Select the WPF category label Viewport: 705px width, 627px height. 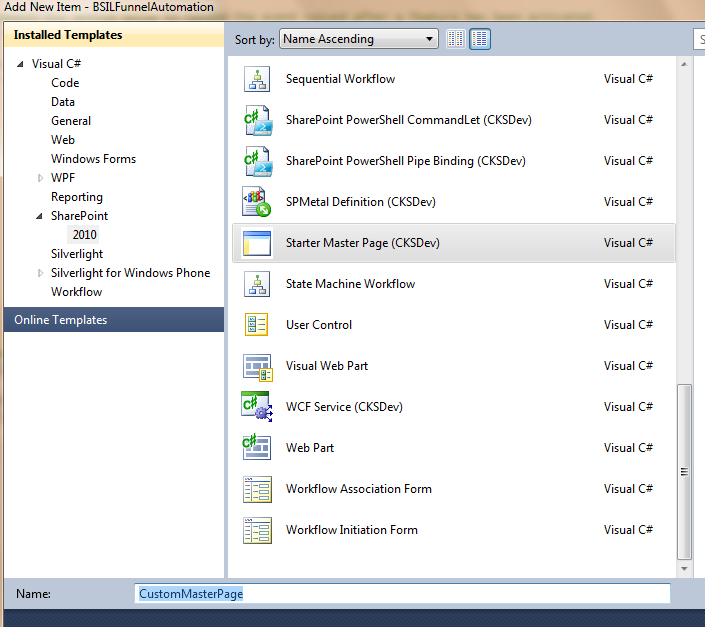(63, 178)
